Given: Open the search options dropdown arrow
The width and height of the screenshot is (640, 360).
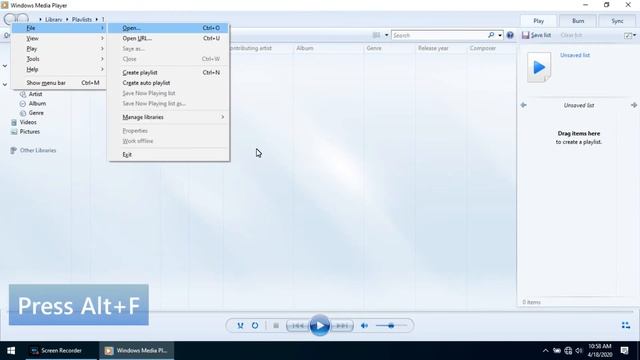Looking at the screenshot, I should click(x=500, y=35).
